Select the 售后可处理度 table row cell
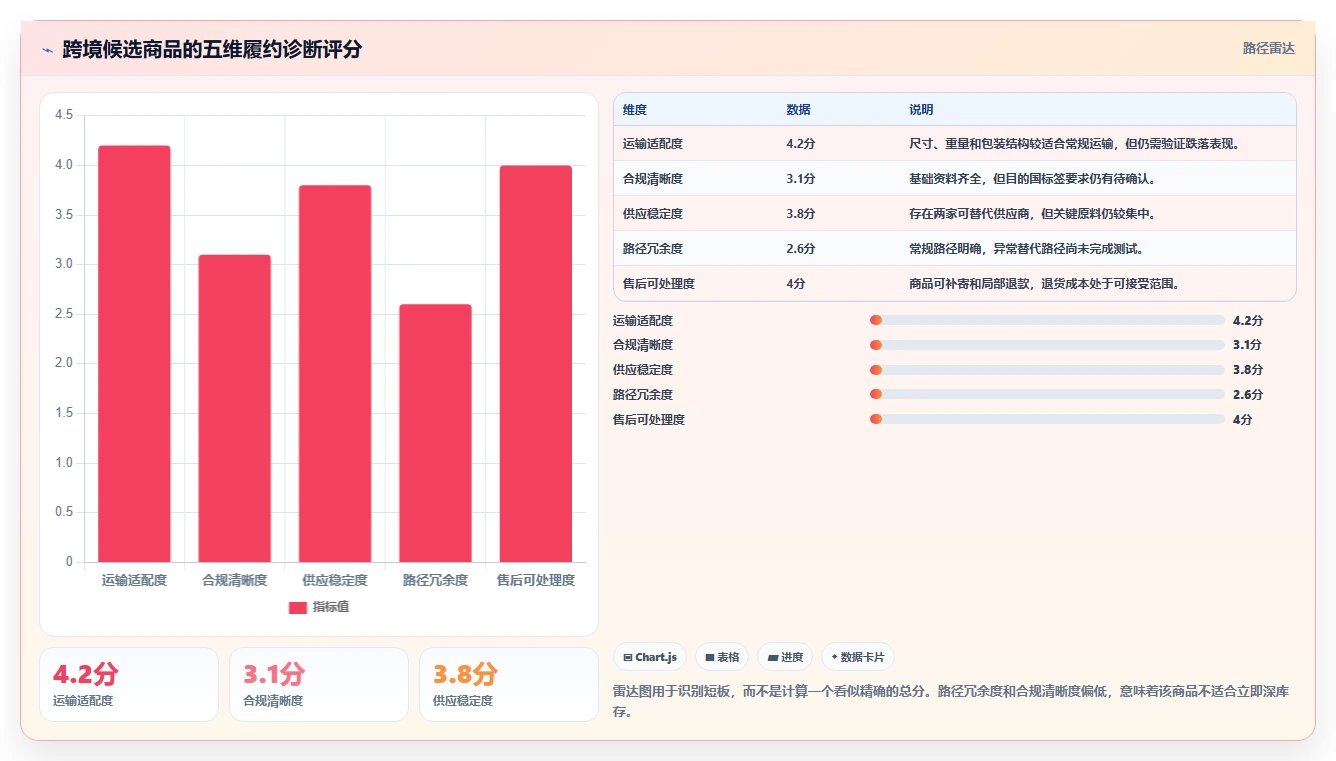The image size is (1336, 761). [659, 284]
